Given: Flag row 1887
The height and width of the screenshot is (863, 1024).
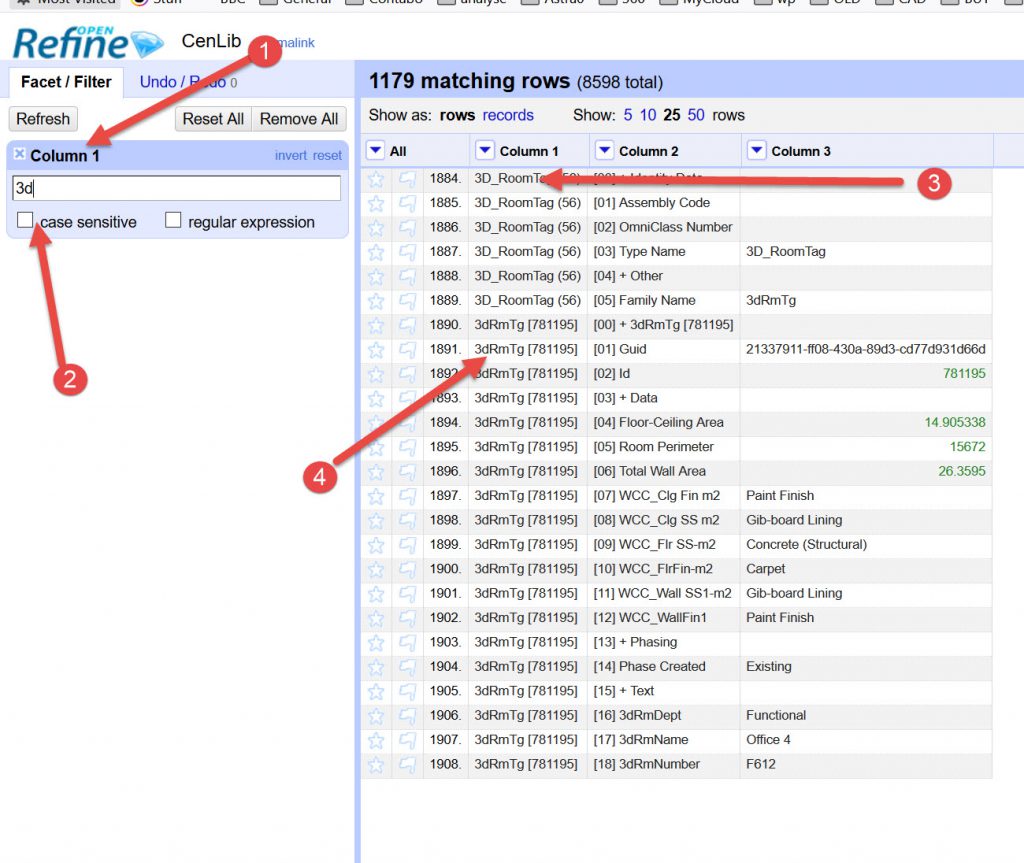Looking at the screenshot, I should click(x=407, y=252).
